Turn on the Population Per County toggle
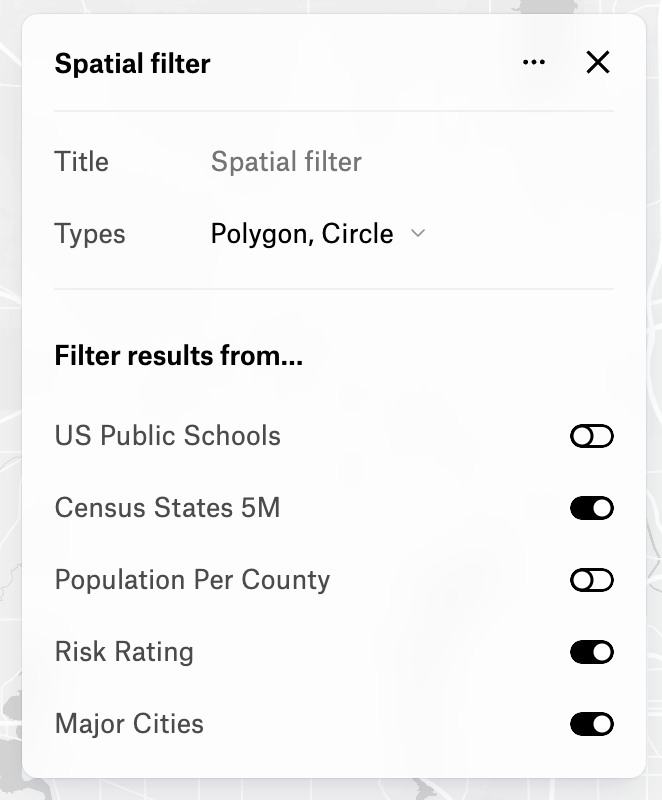662x800 pixels. (x=591, y=580)
